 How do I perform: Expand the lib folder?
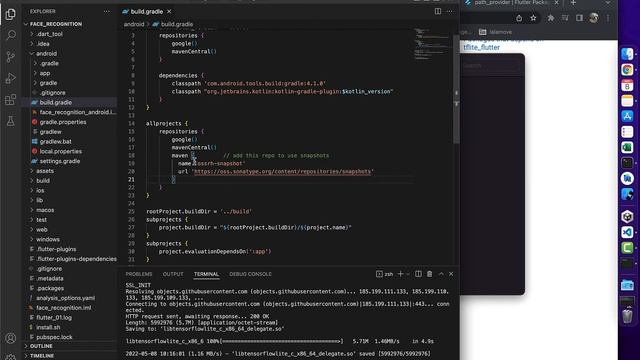40,200
